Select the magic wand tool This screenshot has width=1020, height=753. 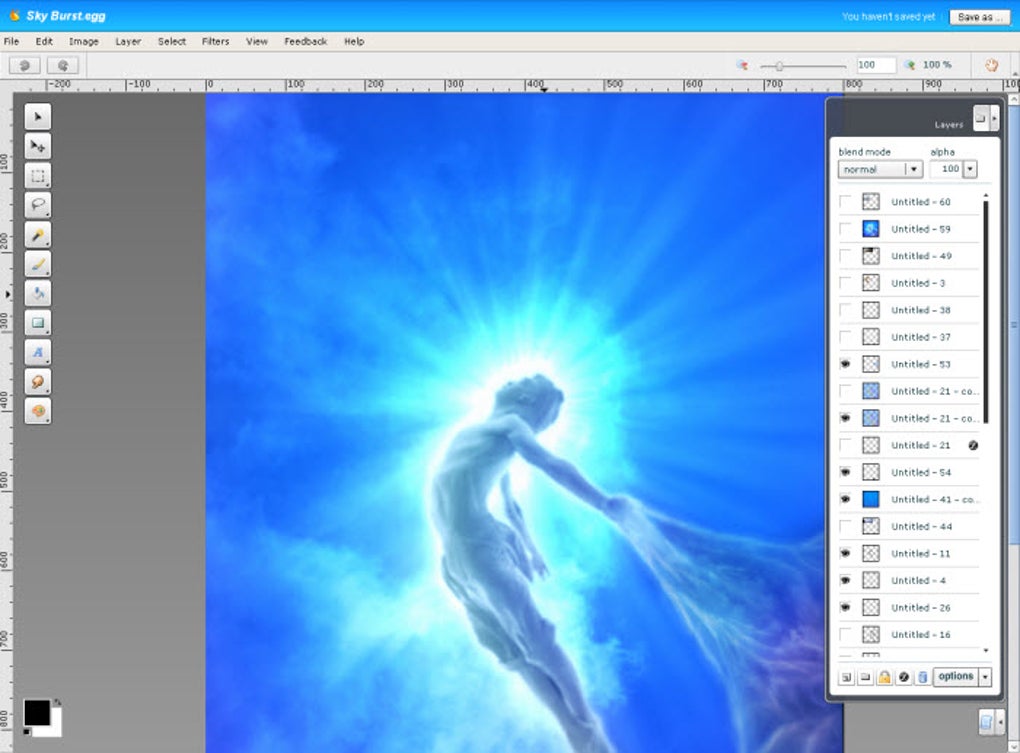(x=37, y=236)
